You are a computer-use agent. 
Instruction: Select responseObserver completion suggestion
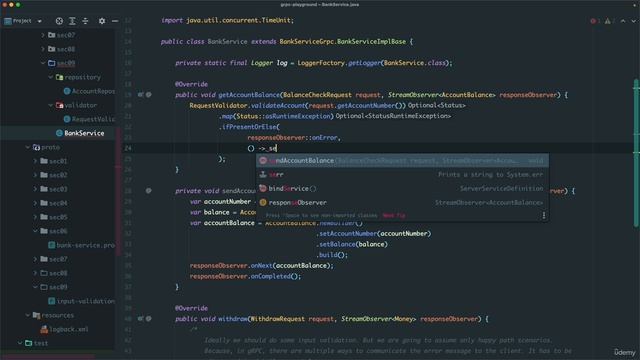[x=402, y=202]
